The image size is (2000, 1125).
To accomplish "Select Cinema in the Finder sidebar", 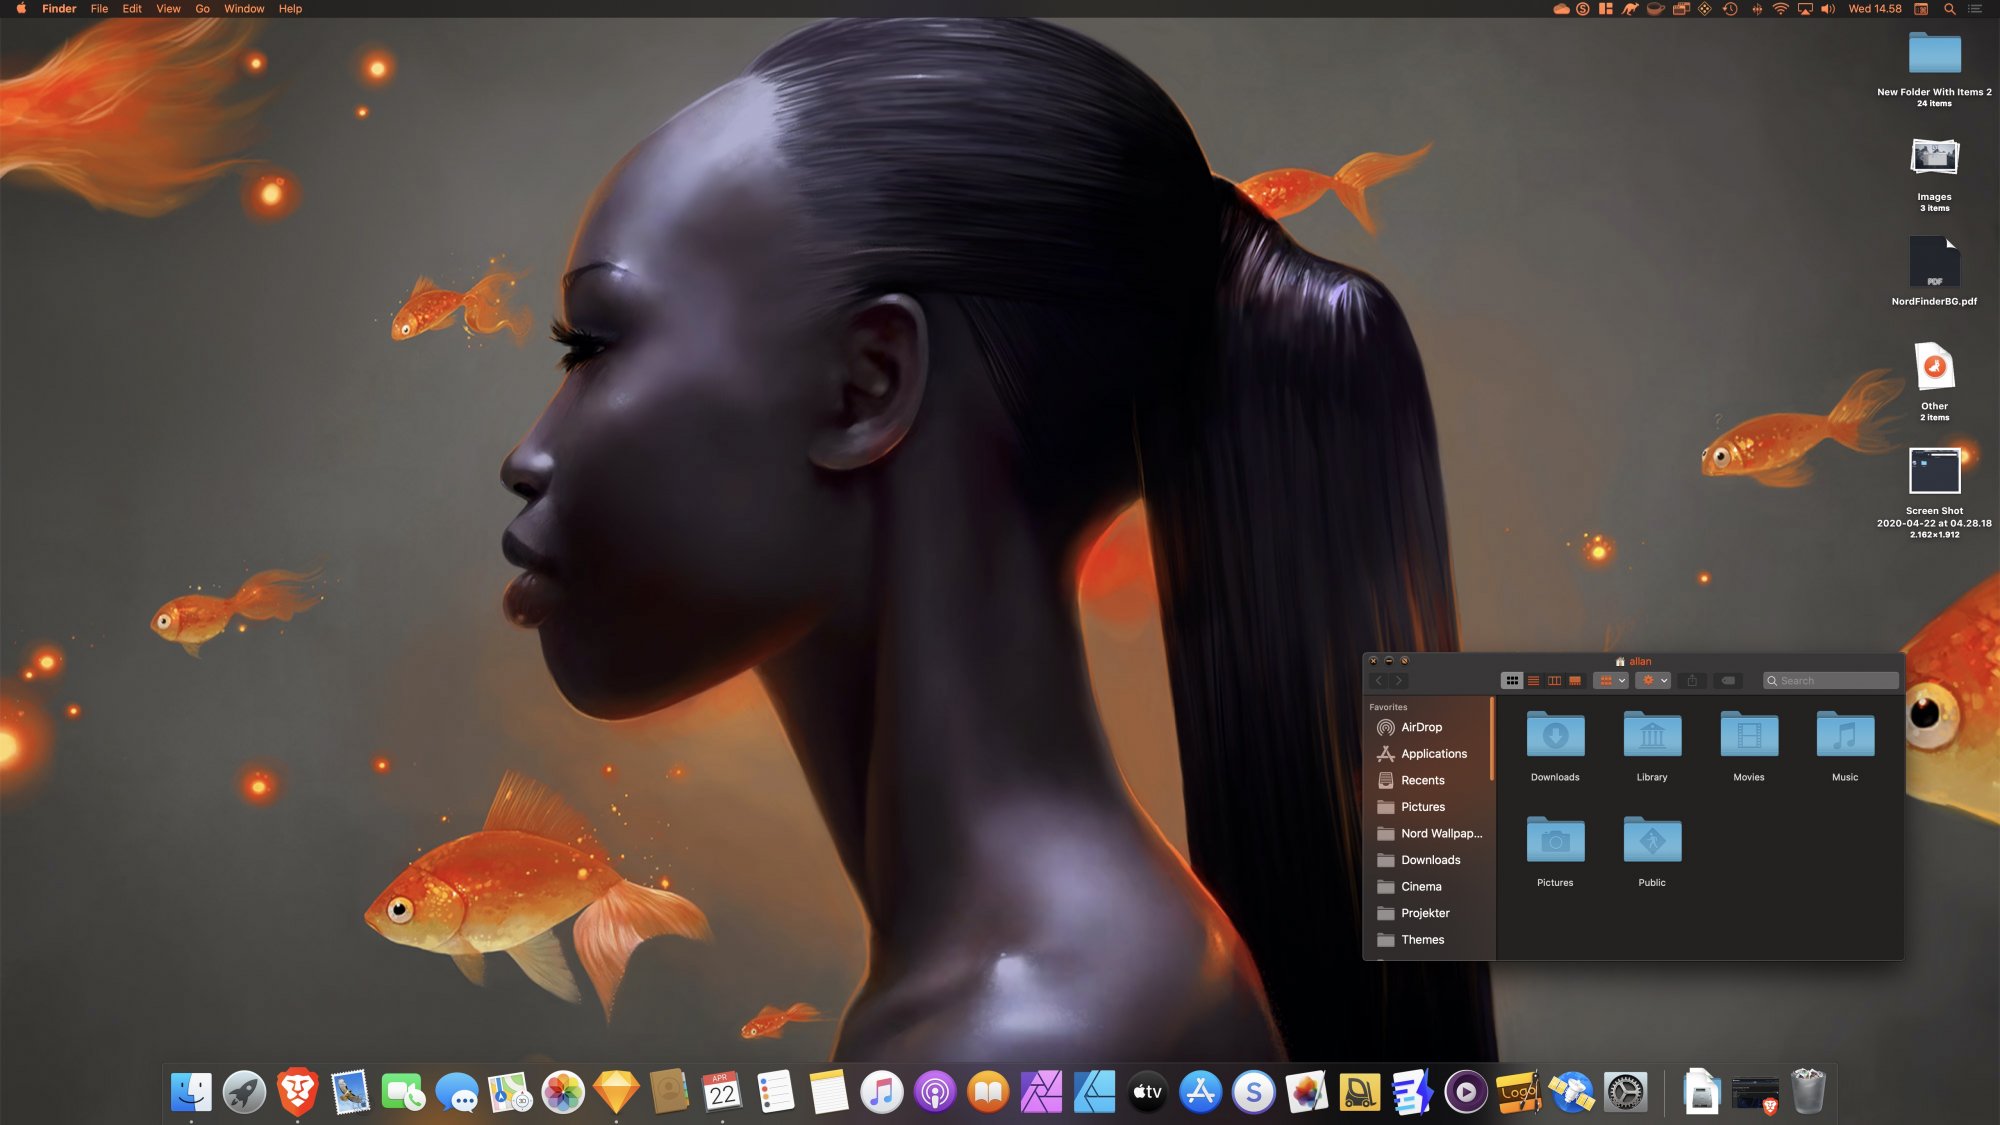I will [x=1430, y=887].
